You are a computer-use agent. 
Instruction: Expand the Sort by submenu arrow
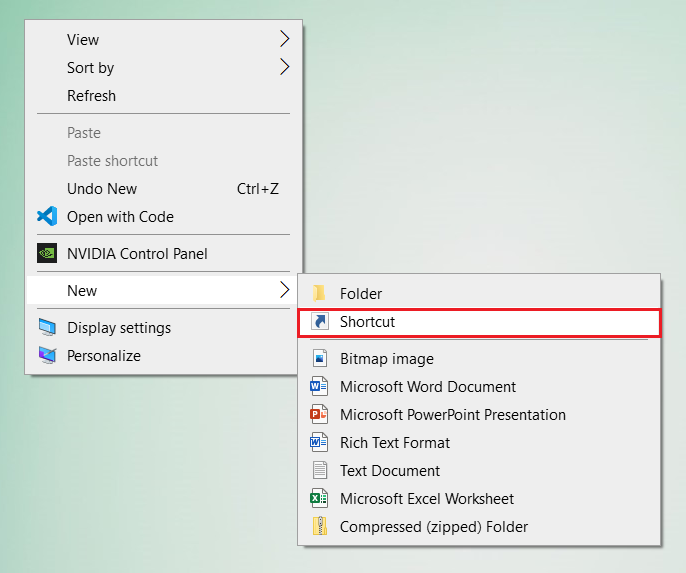tap(284, 67)
